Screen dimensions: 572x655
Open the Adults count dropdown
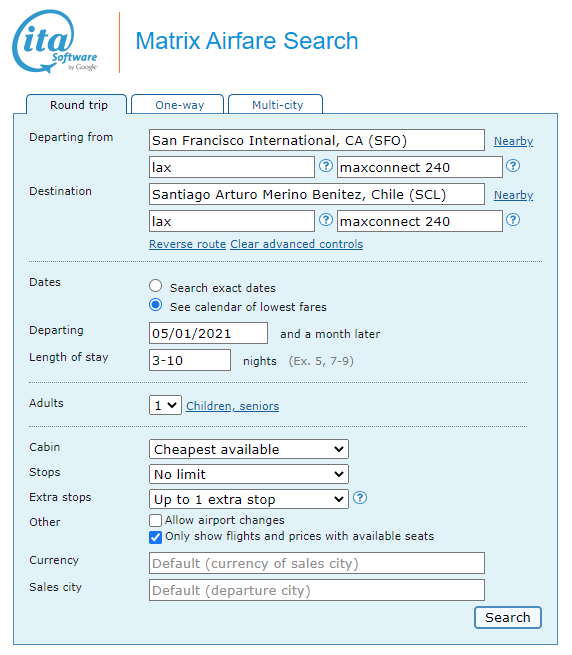click(165, 405)
